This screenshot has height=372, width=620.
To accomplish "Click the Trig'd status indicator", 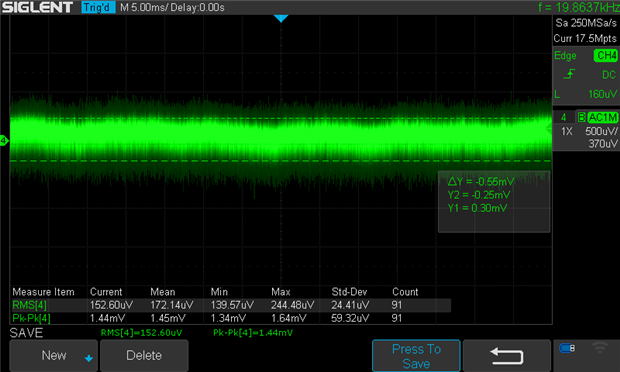I will (98, 7).
